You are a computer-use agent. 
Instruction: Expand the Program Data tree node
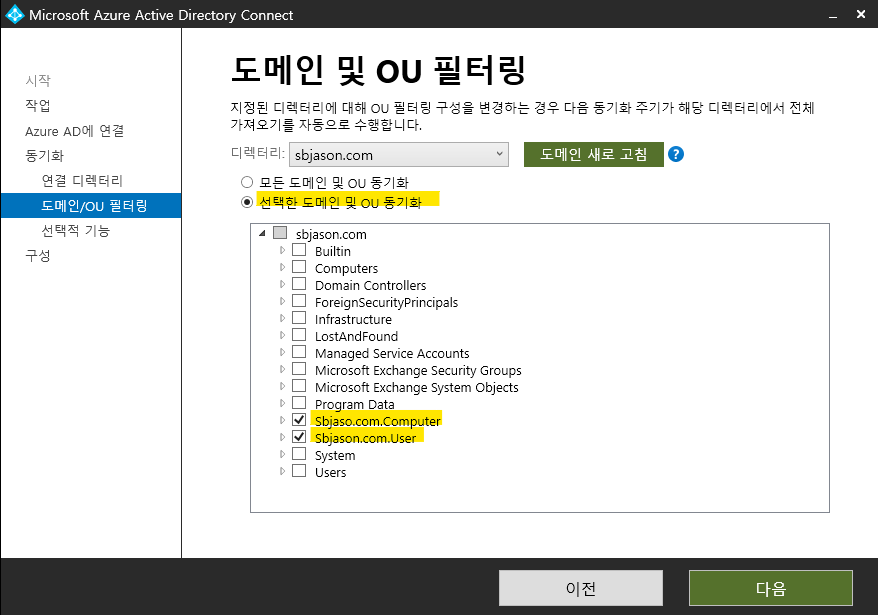click(282, 403)
